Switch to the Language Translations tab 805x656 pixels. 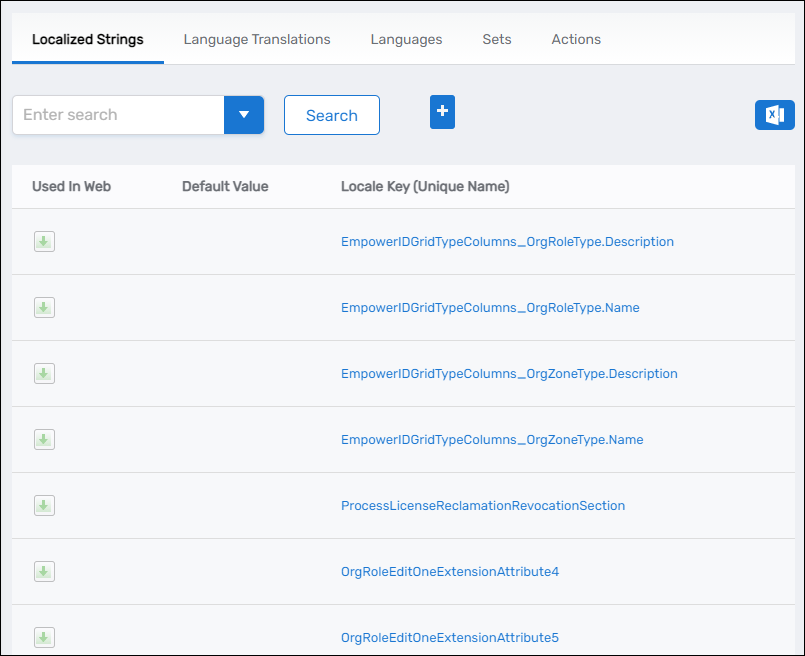(x=256, y=39)
